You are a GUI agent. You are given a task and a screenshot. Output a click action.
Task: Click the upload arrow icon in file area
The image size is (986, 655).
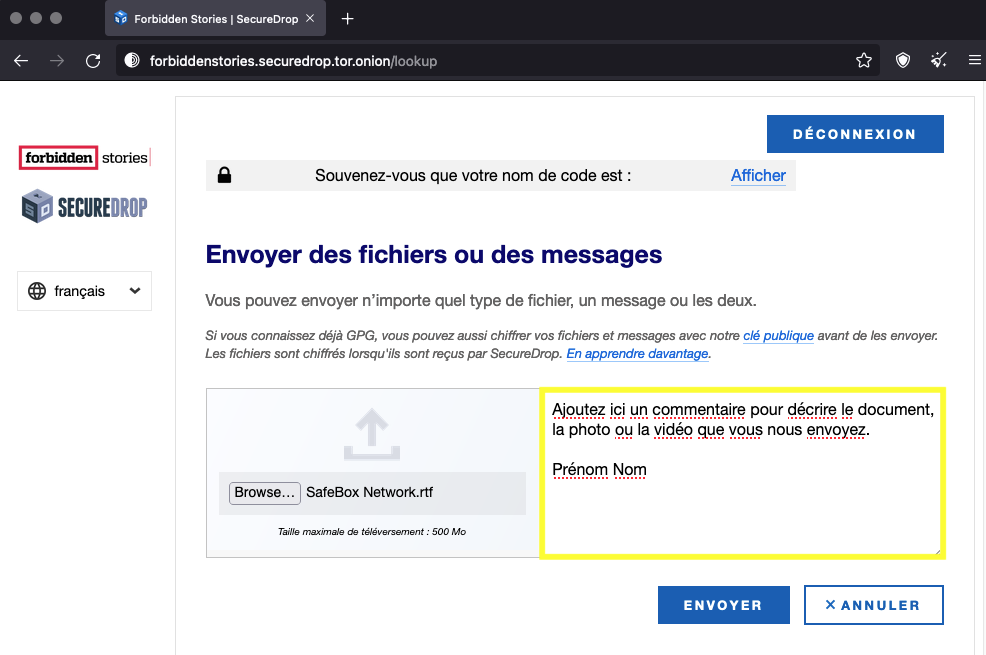click(x=371, y=436)
